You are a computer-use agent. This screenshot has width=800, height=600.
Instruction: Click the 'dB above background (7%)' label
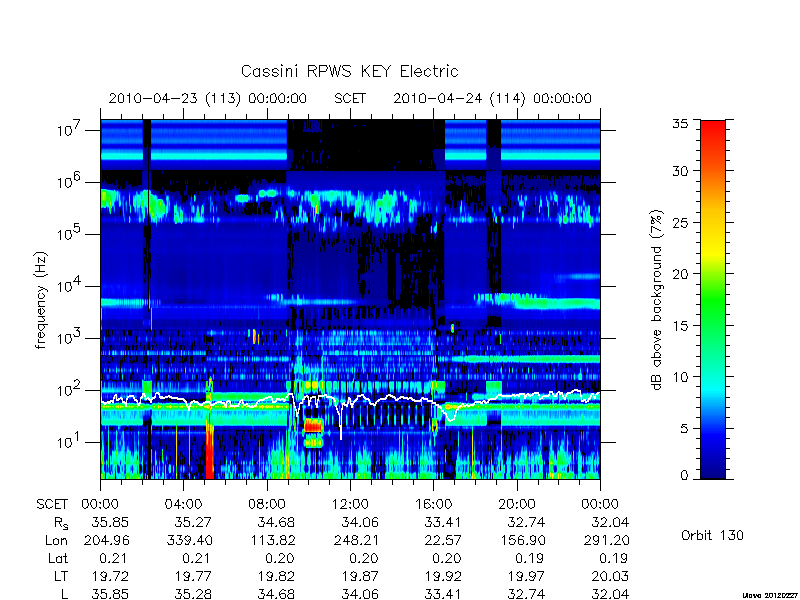coord(657,300)
